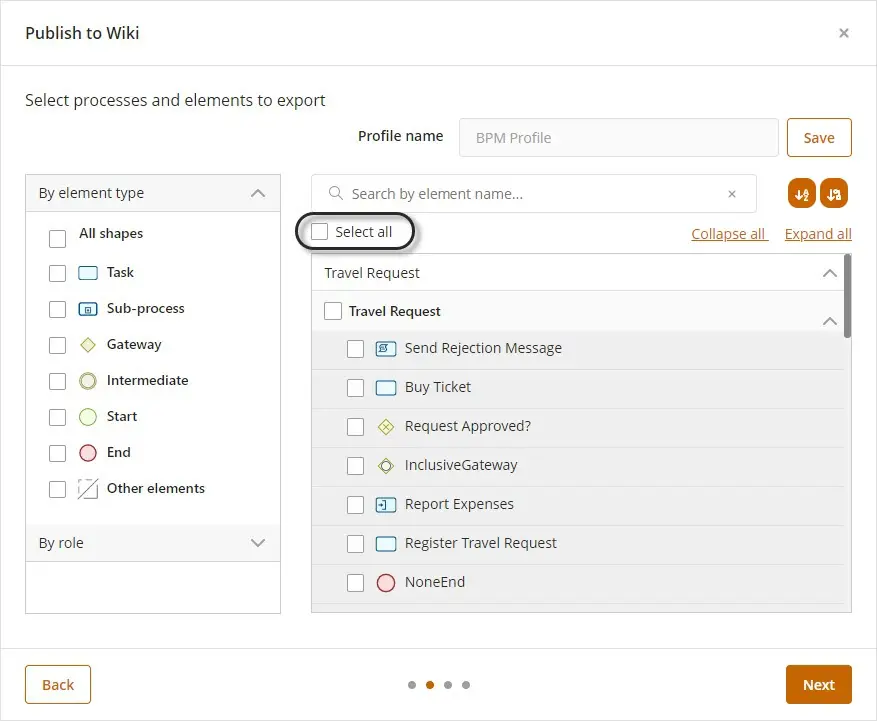The image size is (877, 721).
Task: Check the All shapes checkbox
Action: click(x=57, y=238)
